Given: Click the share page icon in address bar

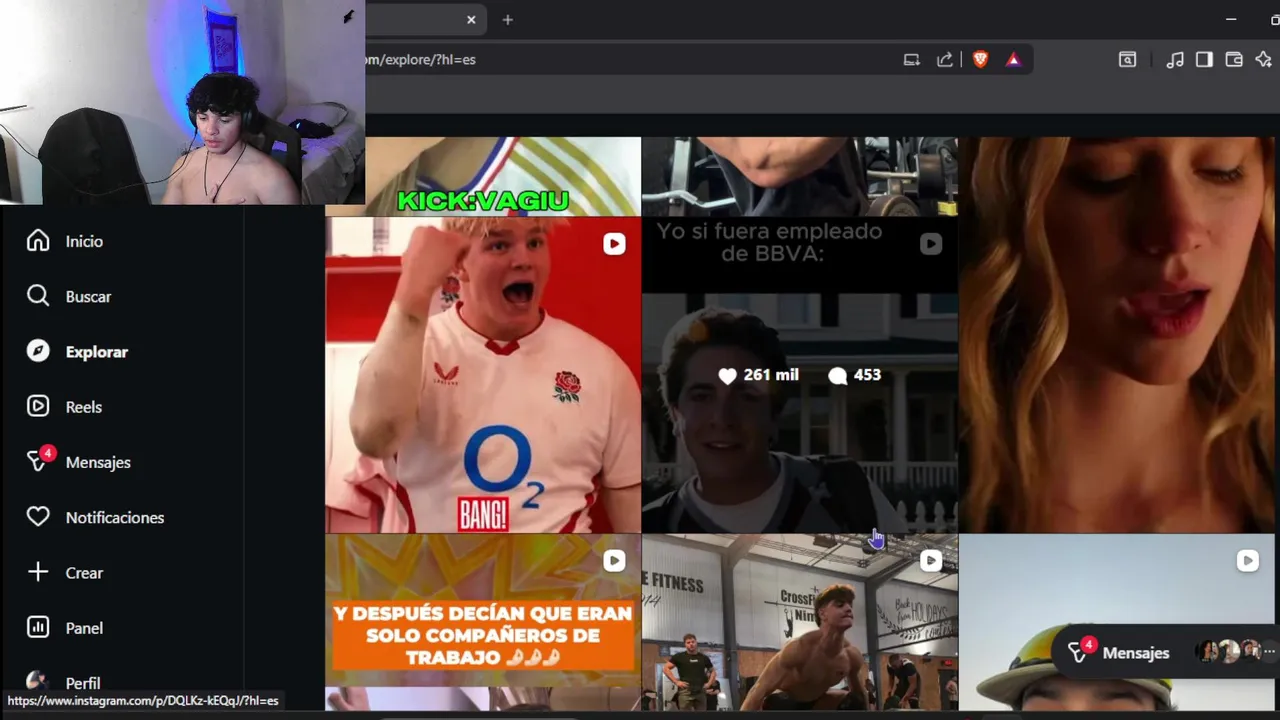Looking at the screenshot, I should (x=945, y=60).
